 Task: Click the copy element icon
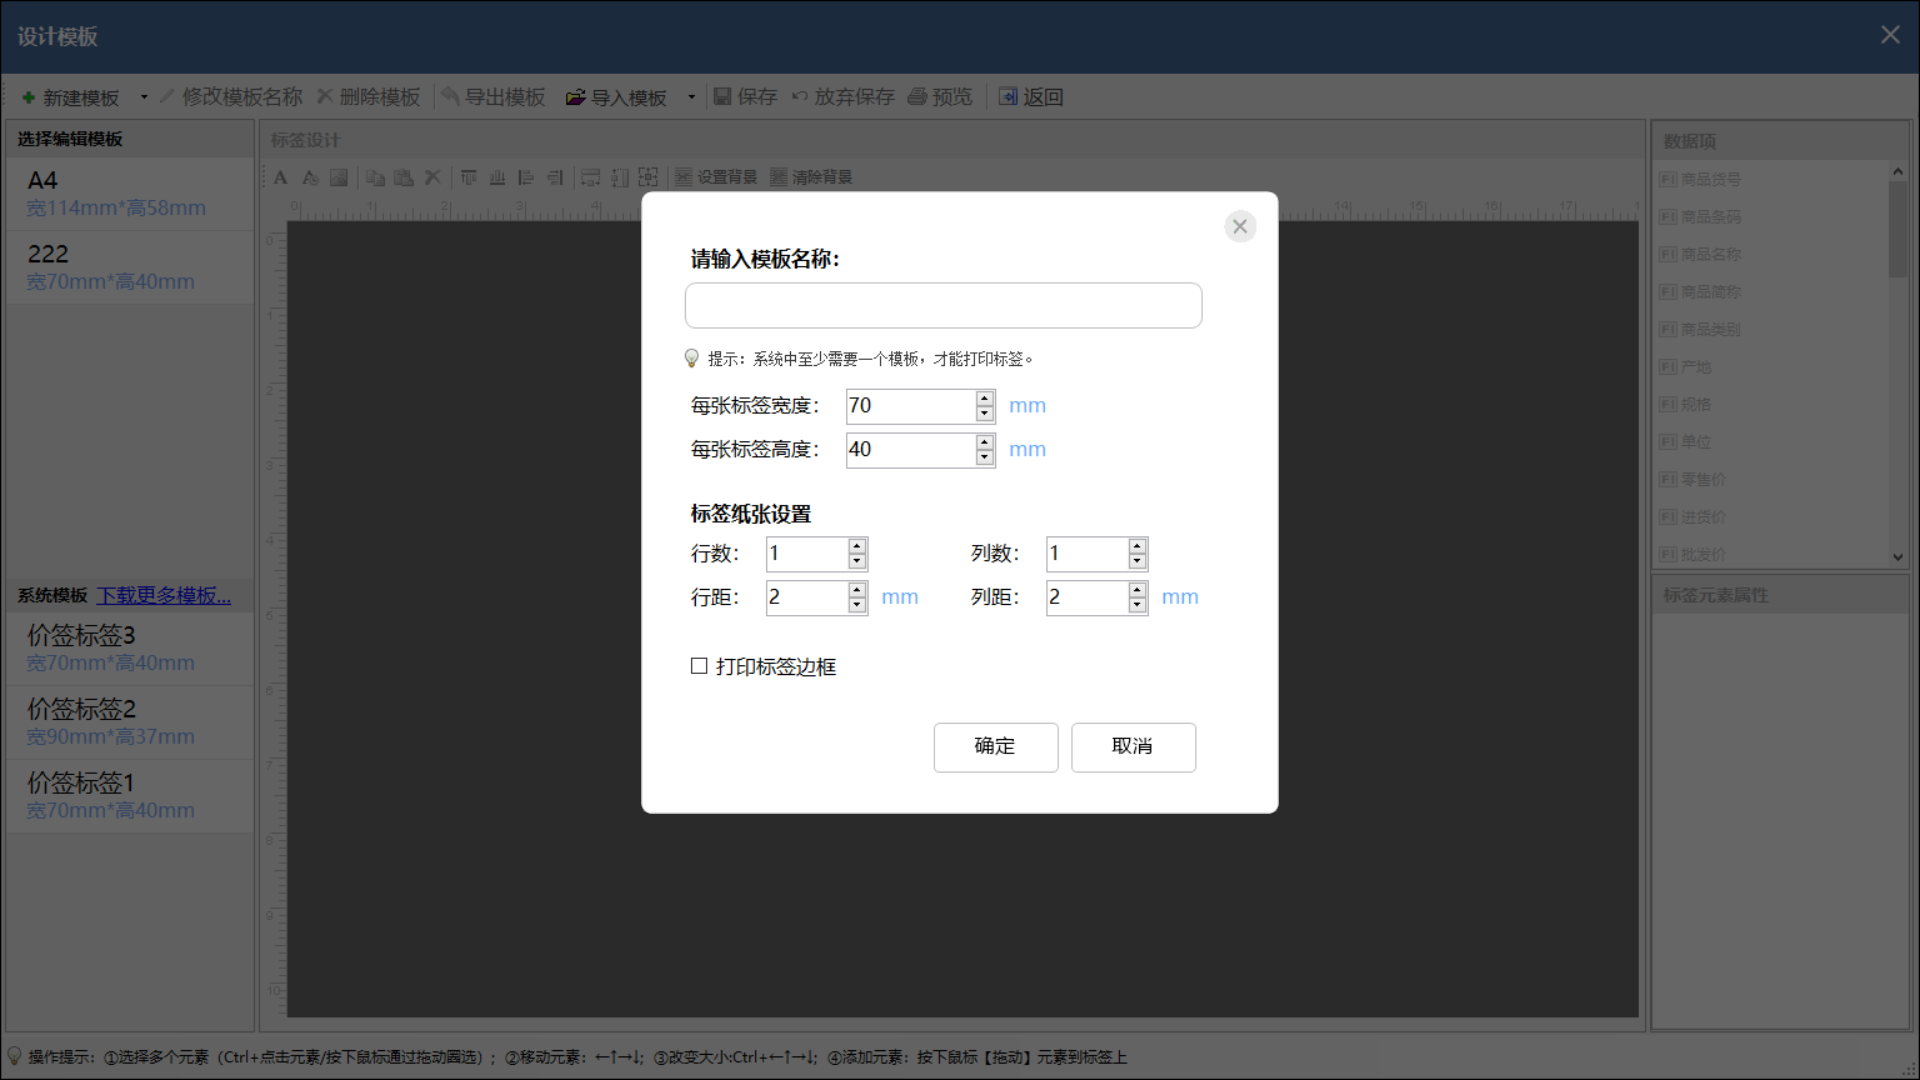click(x=375, y=177)
